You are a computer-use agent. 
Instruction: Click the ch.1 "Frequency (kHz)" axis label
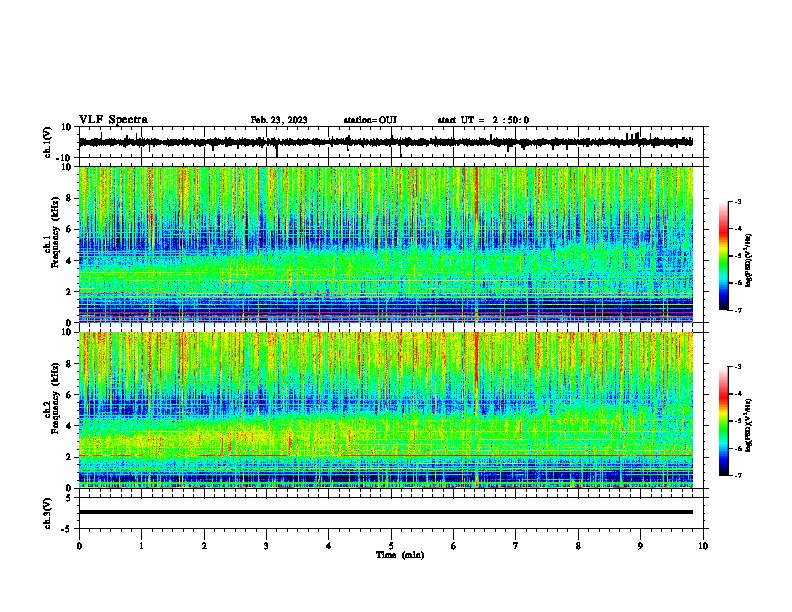click(x=55, y=233)
